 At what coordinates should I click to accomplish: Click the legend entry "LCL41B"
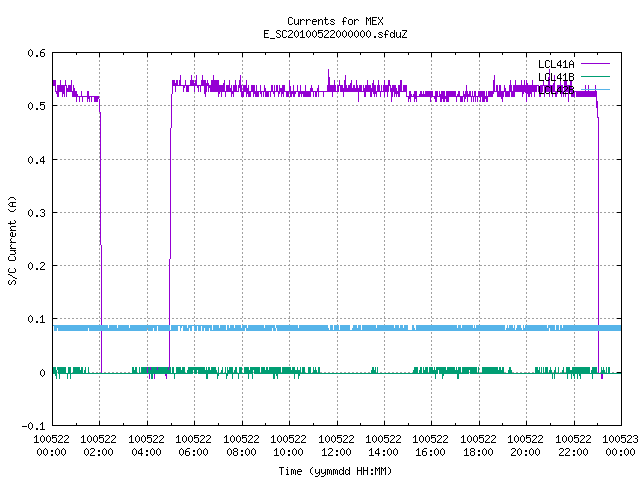click(x=556, y=77)
